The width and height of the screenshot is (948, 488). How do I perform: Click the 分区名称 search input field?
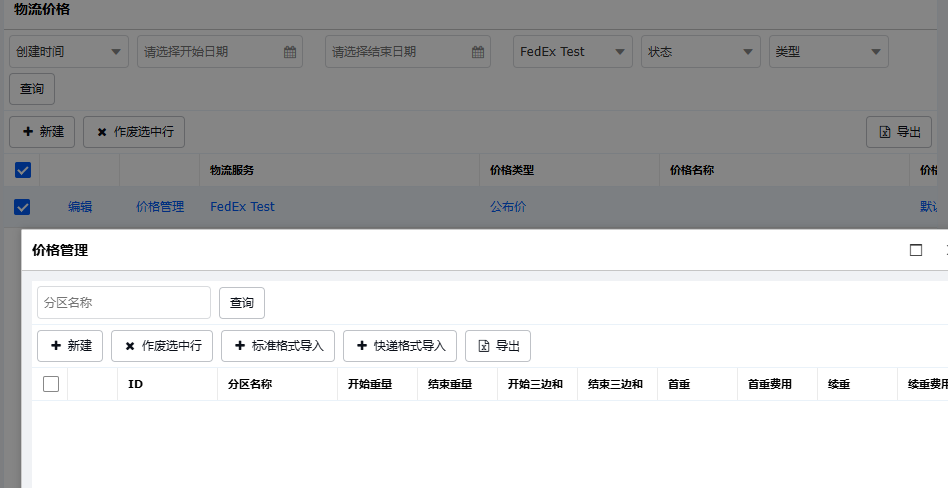point(124,303)
